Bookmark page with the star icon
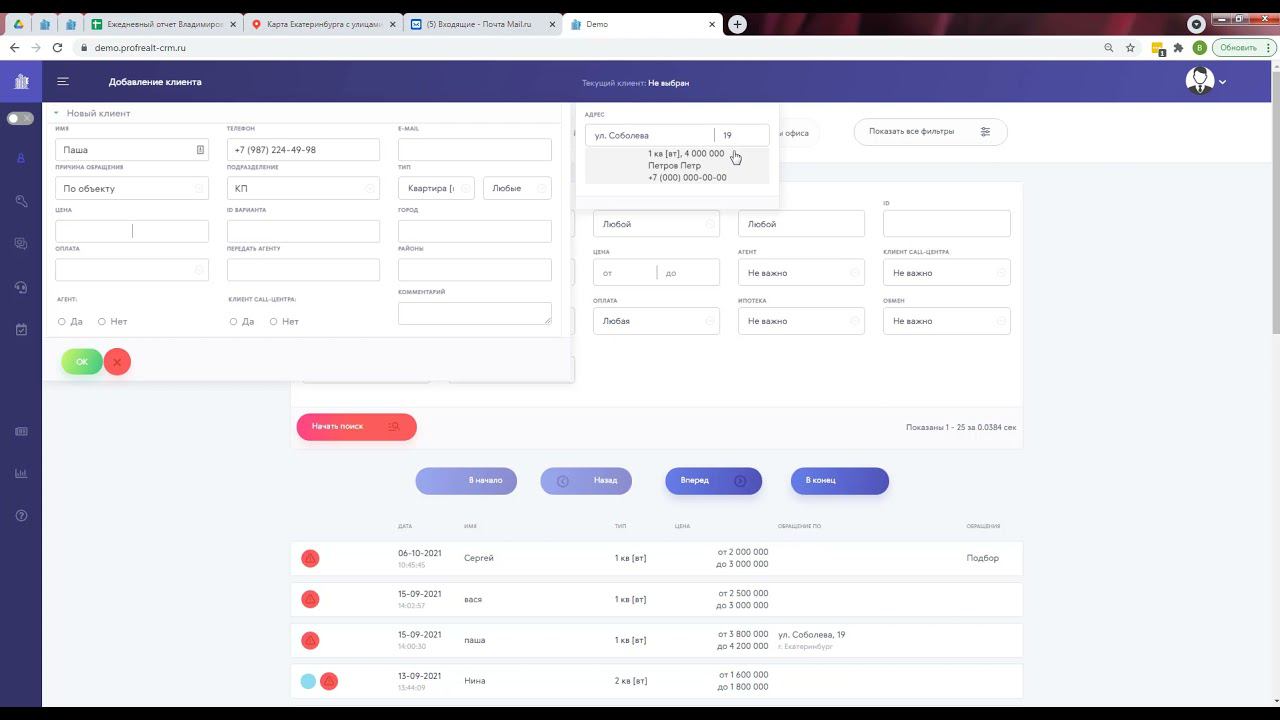 1130,47
